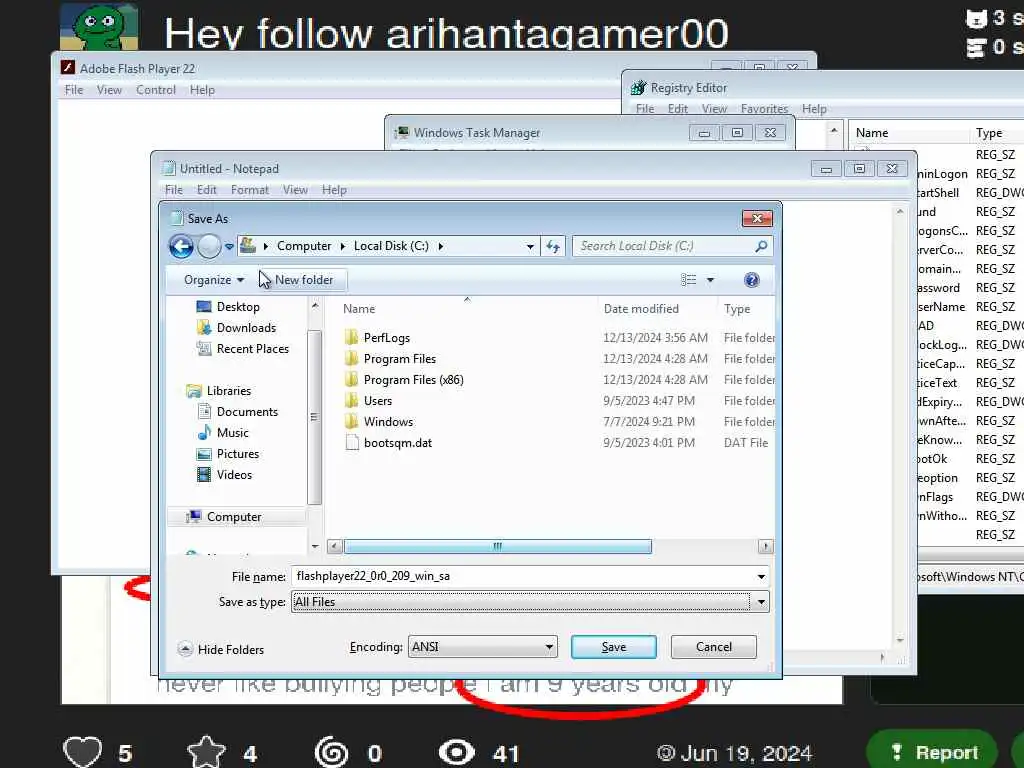Click the Name column header in Registry Editor

(872, 133)
